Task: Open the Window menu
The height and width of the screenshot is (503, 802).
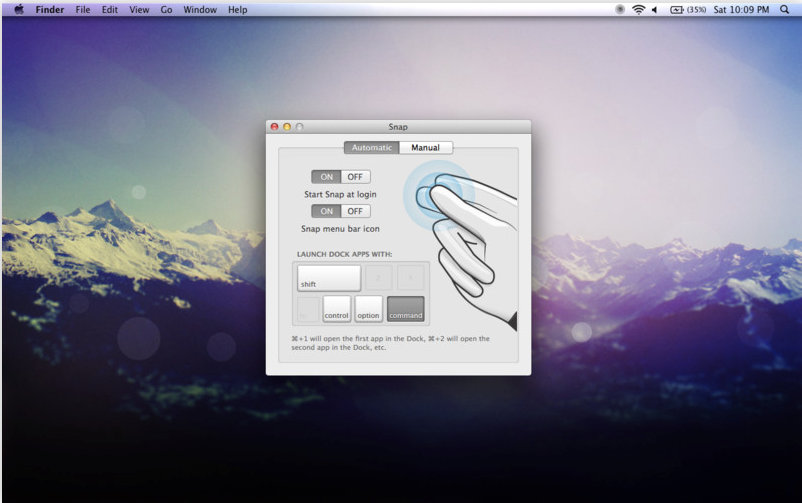Action: [x=200, y=9]
